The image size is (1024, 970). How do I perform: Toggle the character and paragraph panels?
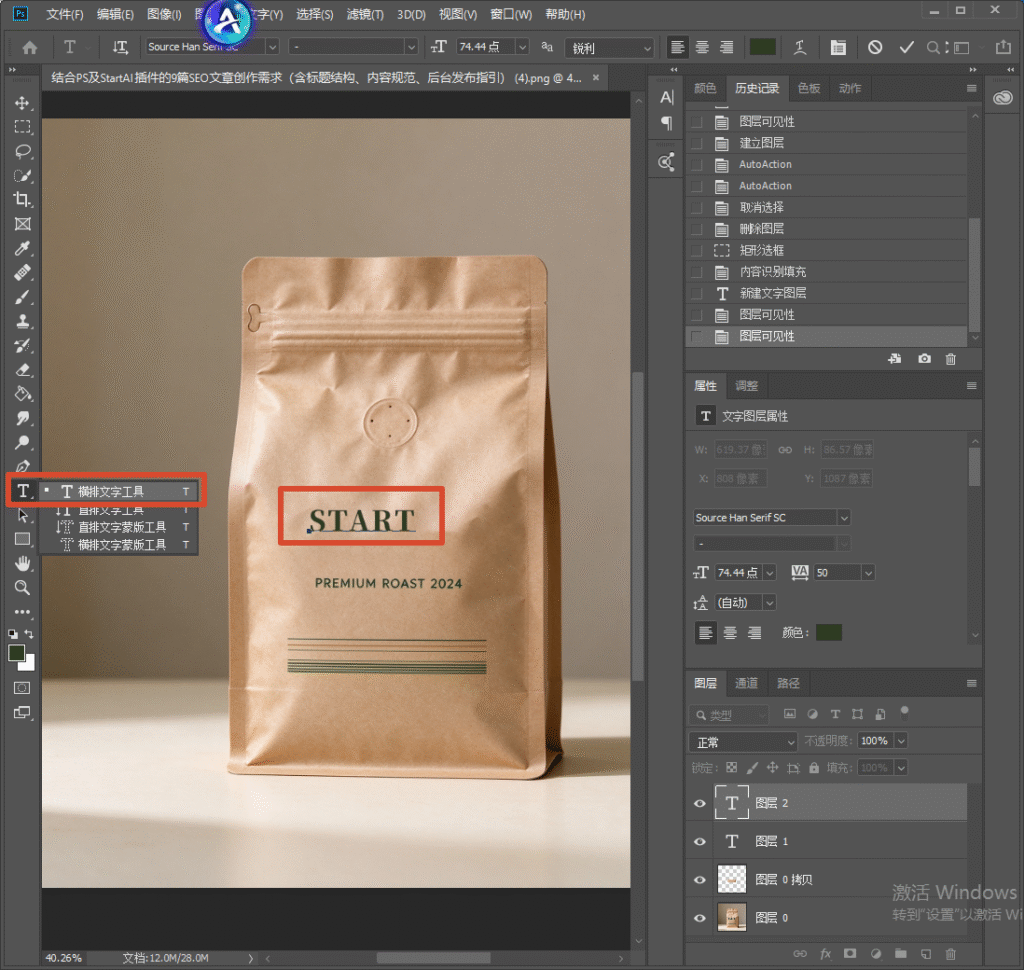[838, 47]
